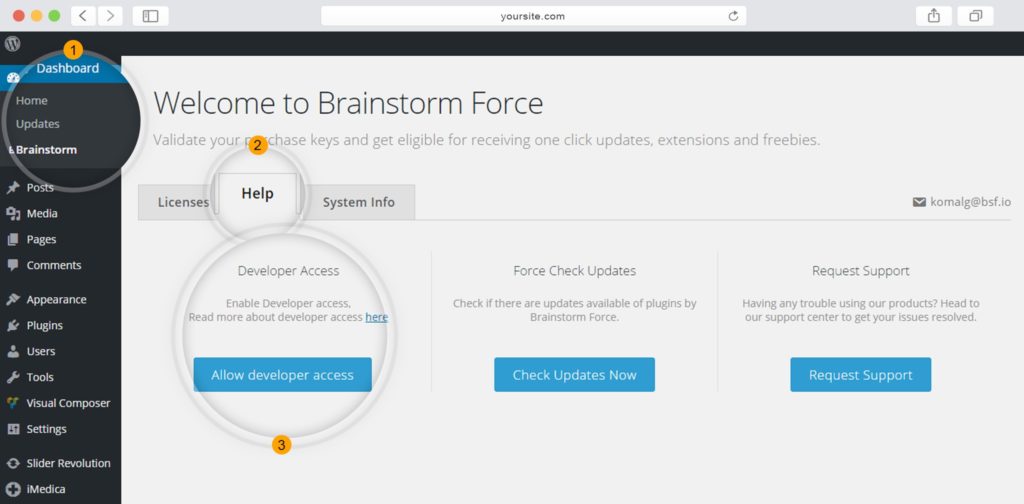Switch to the System Info tab
The width and height of the screenshot is (1024, 504).
[358, 202]
